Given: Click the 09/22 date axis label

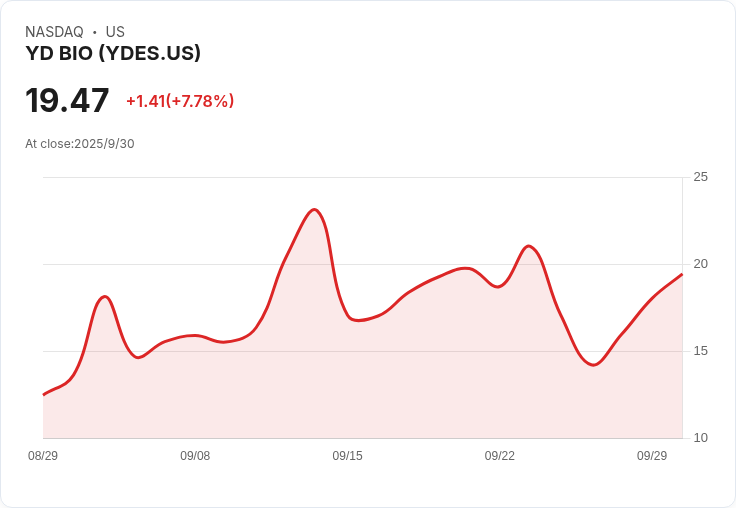Looking at the screenshot, I should coord(499,455).
